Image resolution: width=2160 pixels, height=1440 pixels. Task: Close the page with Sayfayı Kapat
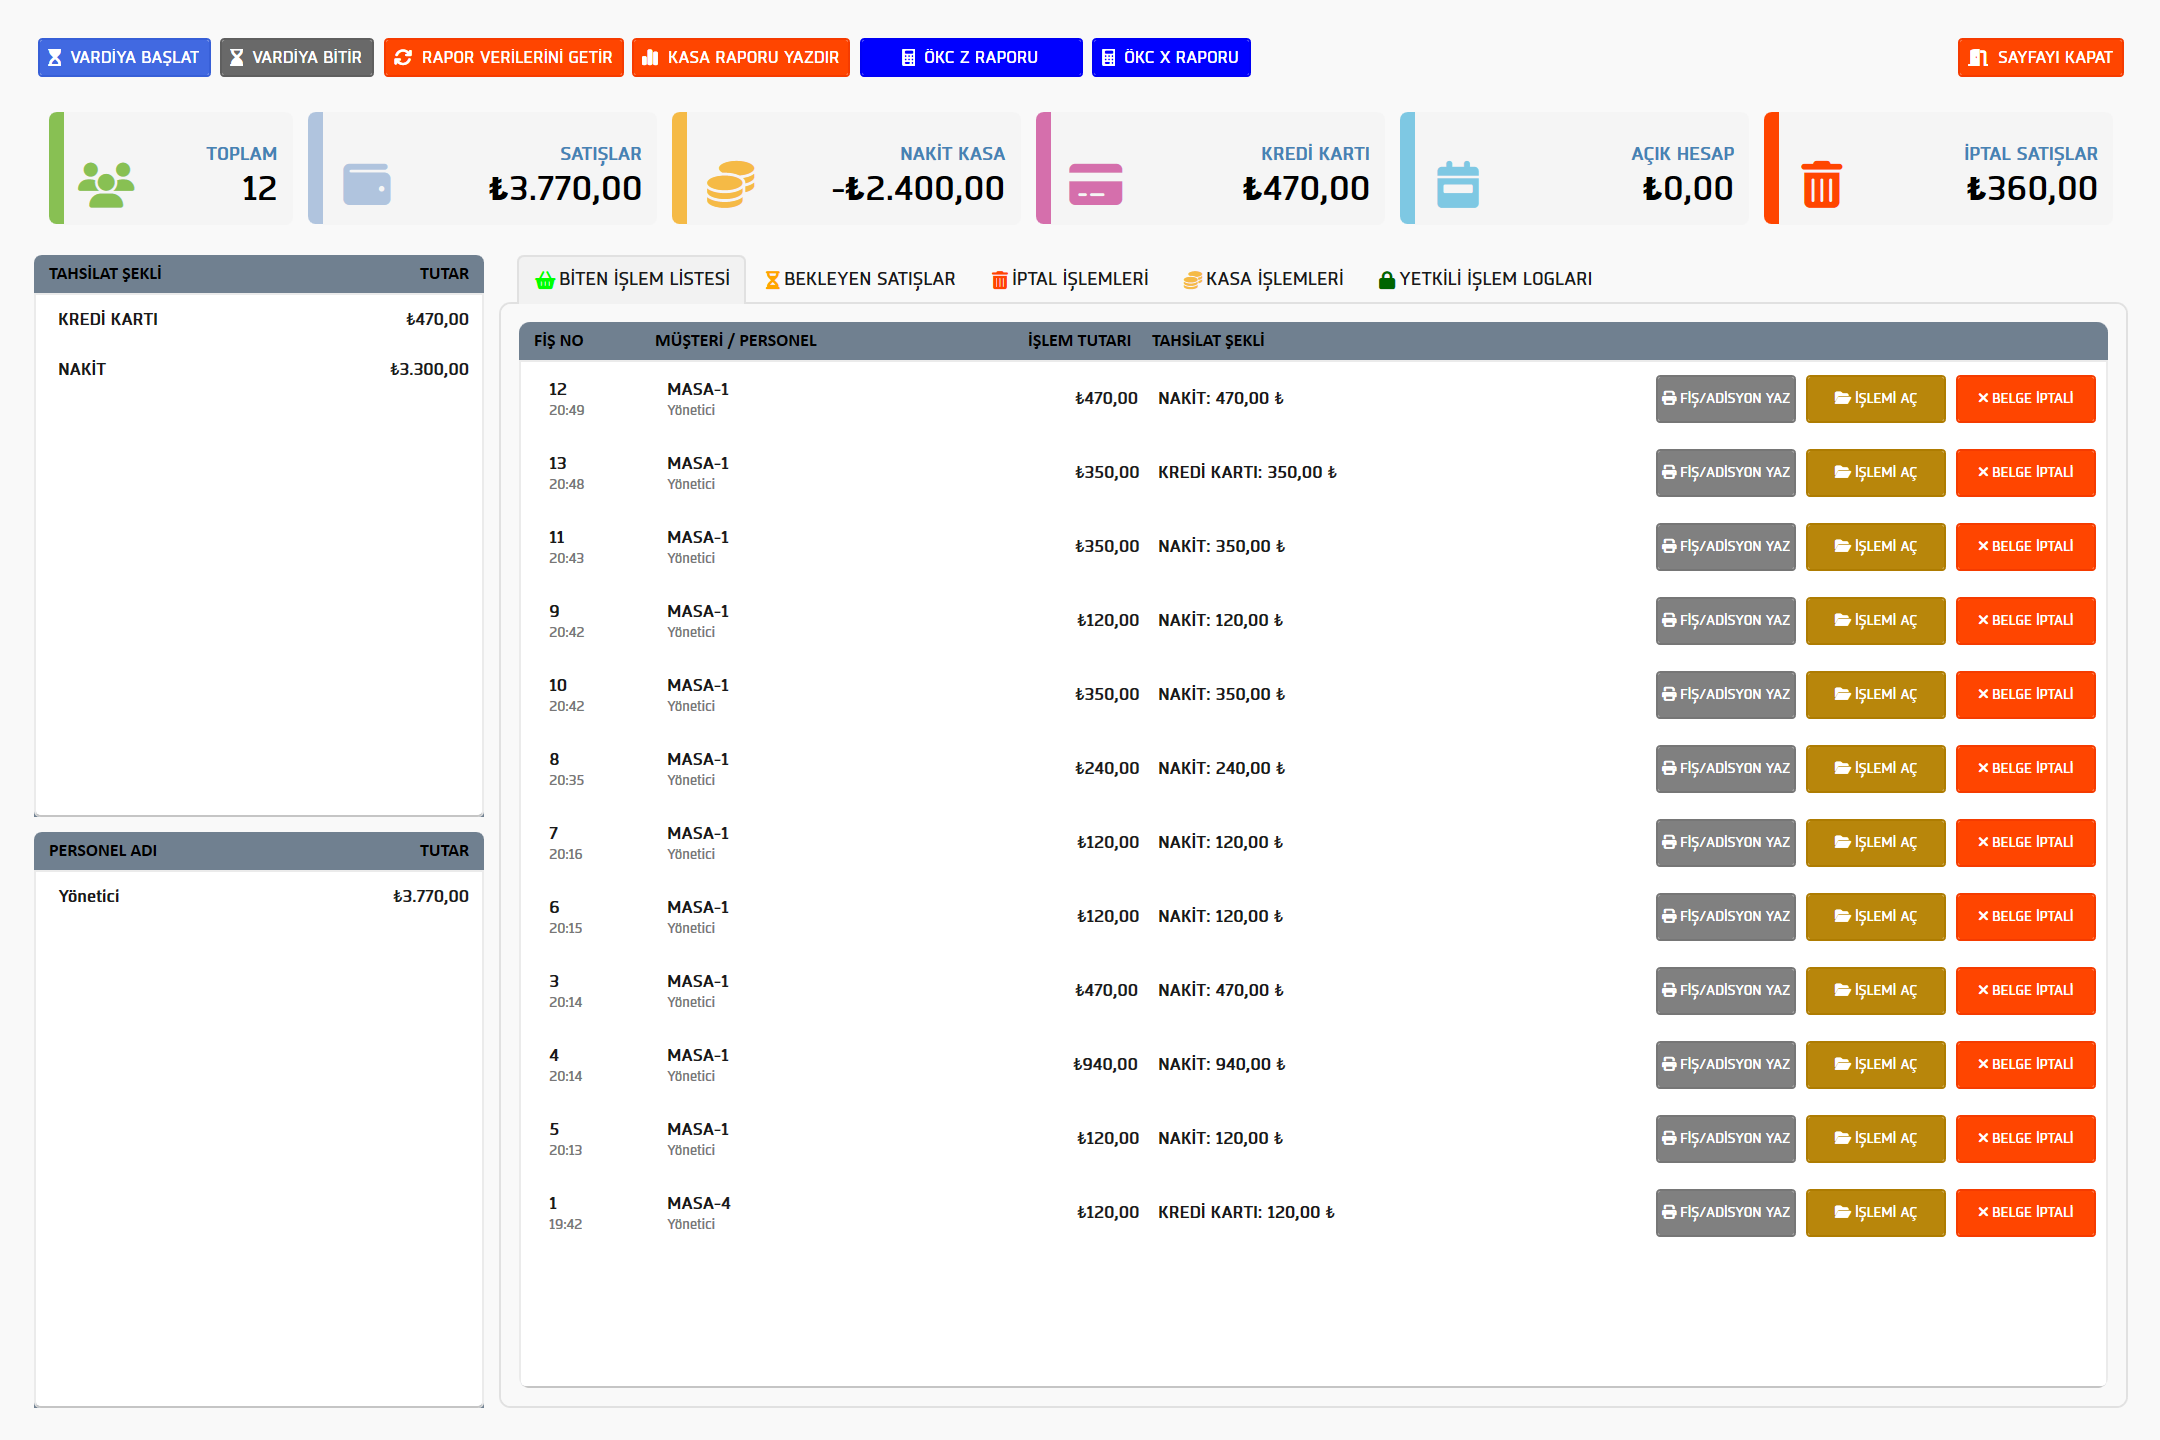click(x=2040, y=58)
